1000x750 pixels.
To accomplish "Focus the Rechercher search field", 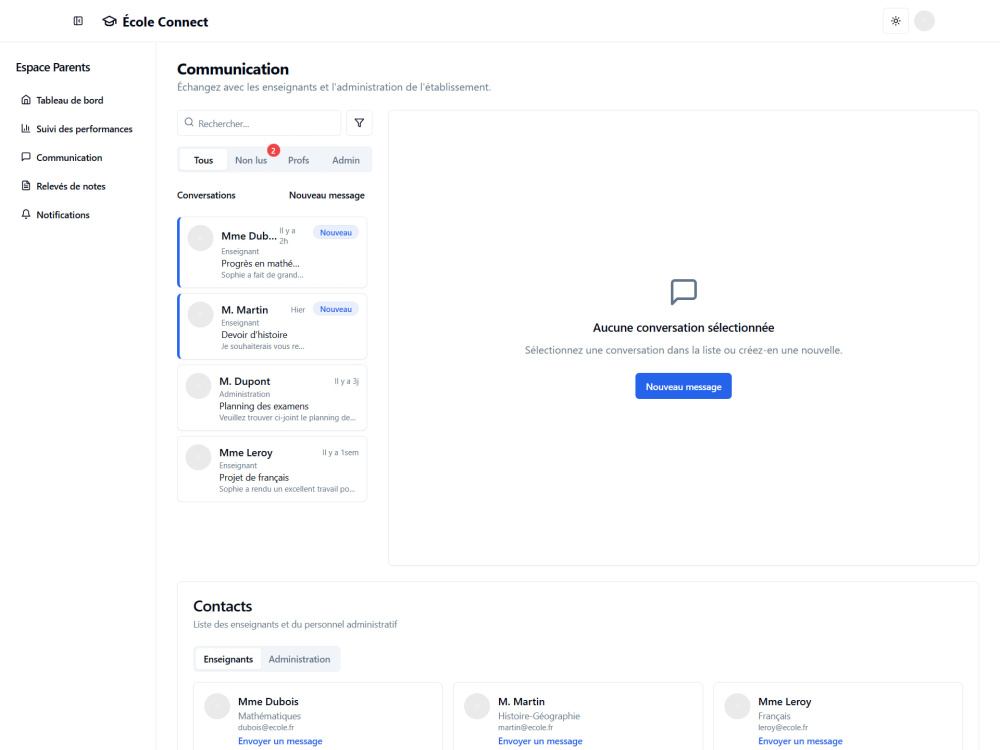I will tap(259, 123).
